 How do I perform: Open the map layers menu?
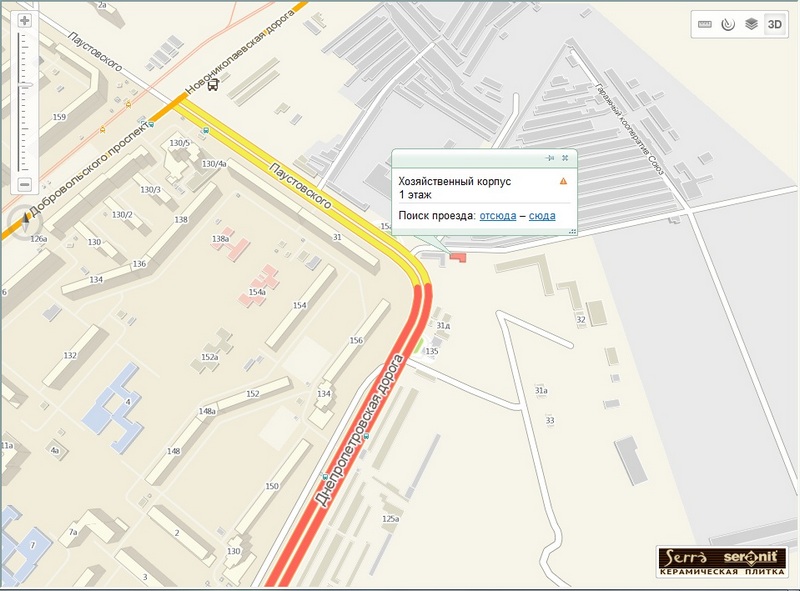pyautogui.click(x=750, y=25)
